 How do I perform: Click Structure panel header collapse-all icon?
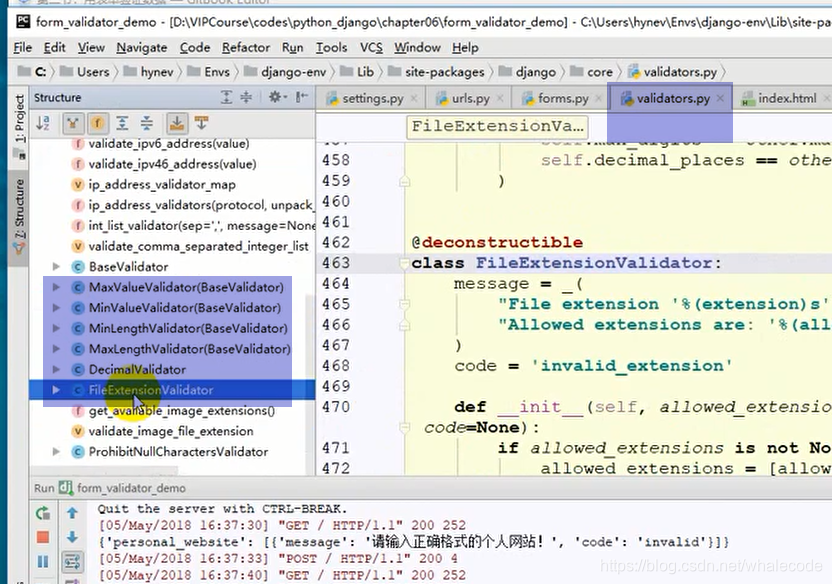pyautogui.click(x=246, y=97)
